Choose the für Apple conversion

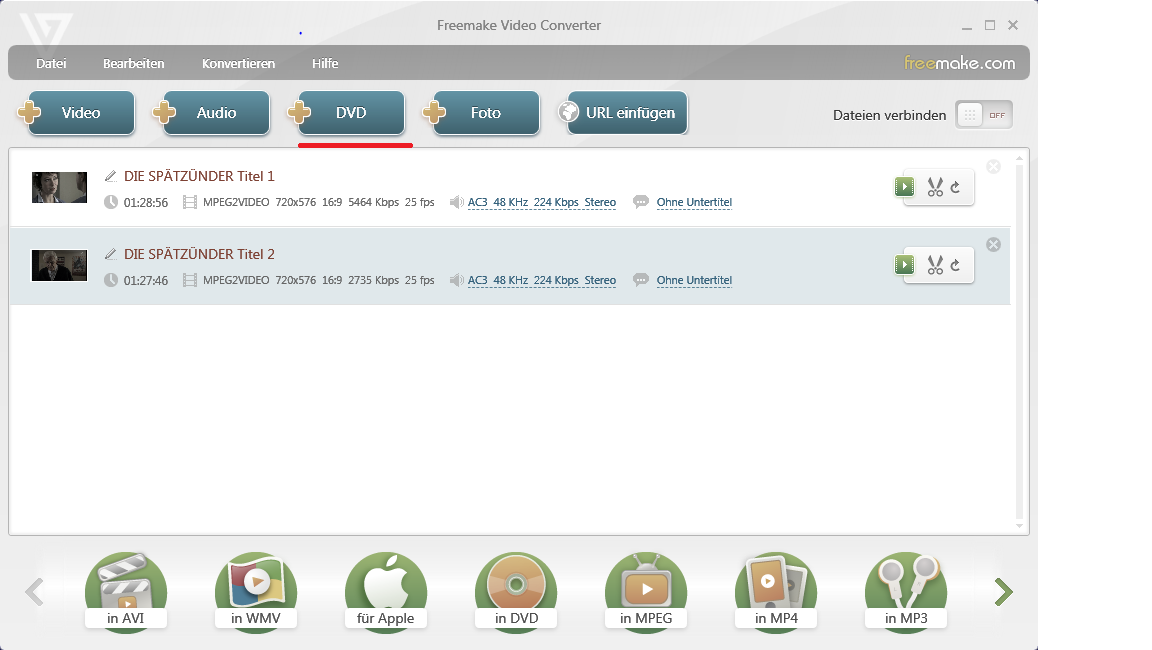pos(386,591)
